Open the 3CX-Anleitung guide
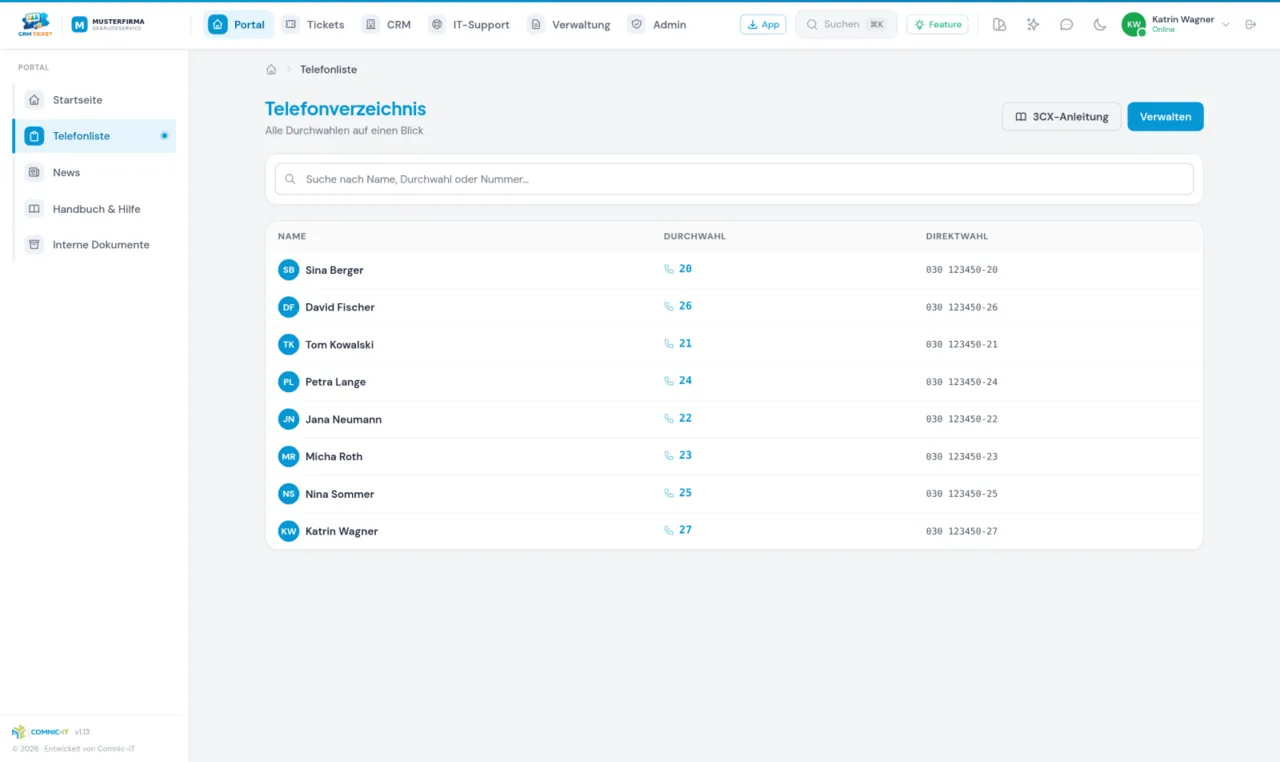 pos(1061,116)
